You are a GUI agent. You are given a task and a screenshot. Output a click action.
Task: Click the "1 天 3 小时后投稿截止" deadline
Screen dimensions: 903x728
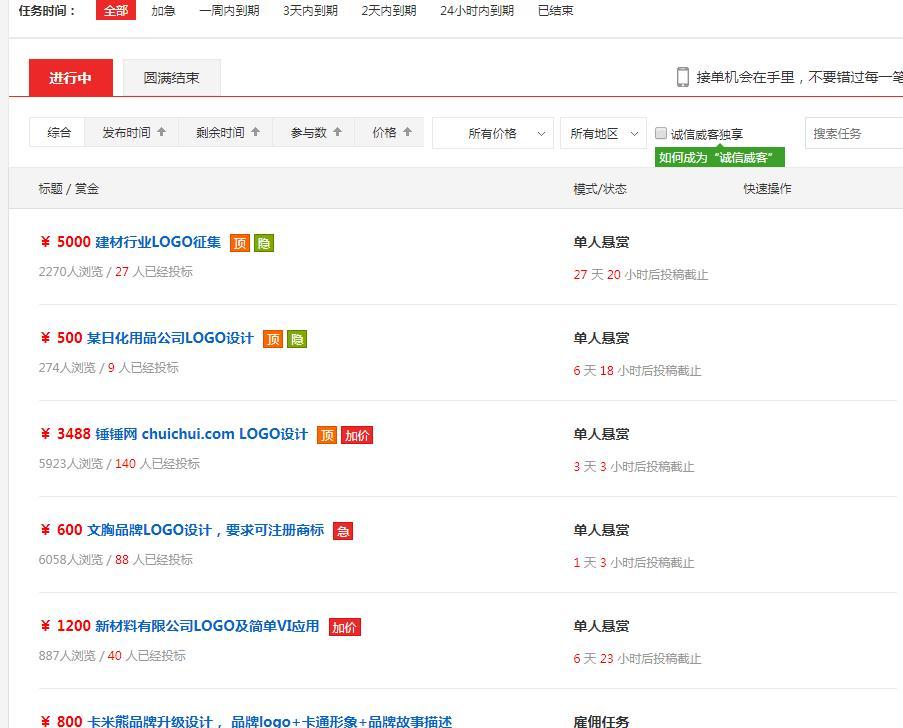[633, 563]
